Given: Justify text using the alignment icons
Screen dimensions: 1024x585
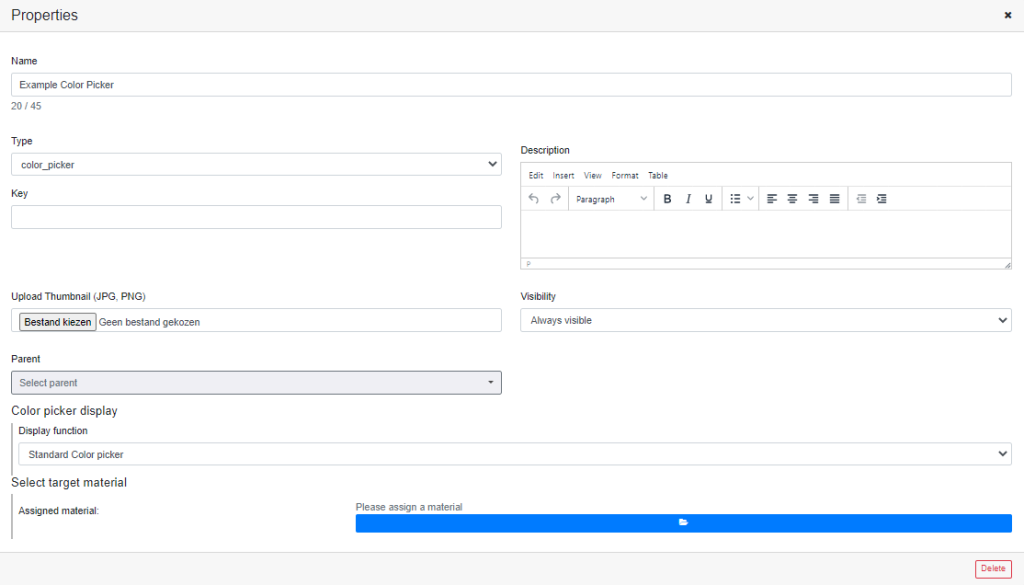Looking at the screenshot, I should 834,198.
